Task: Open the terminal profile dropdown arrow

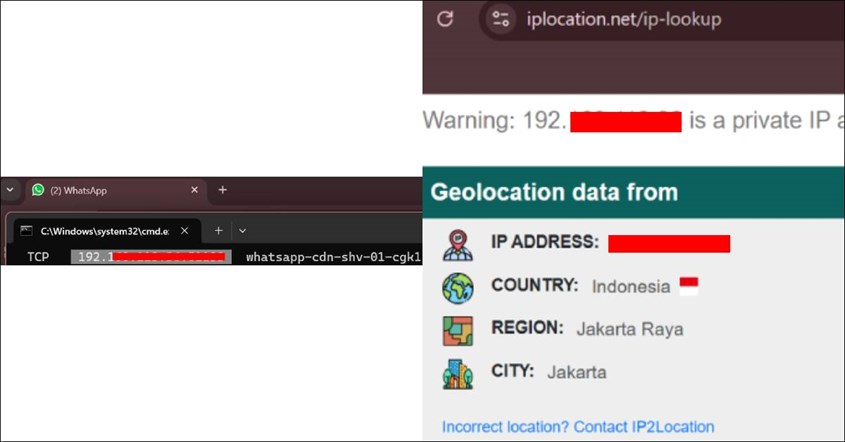Action: (x=243, y=231)
